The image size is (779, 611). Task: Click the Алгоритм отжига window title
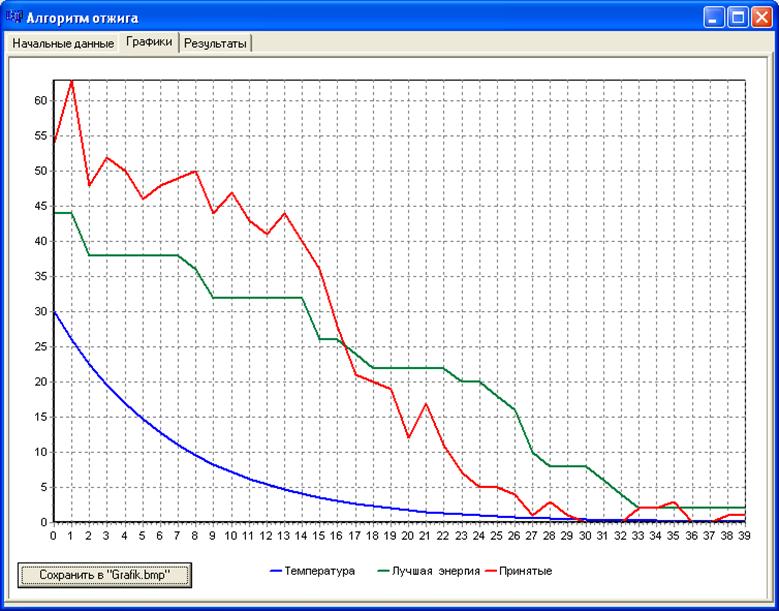click(x=82, y=18)
